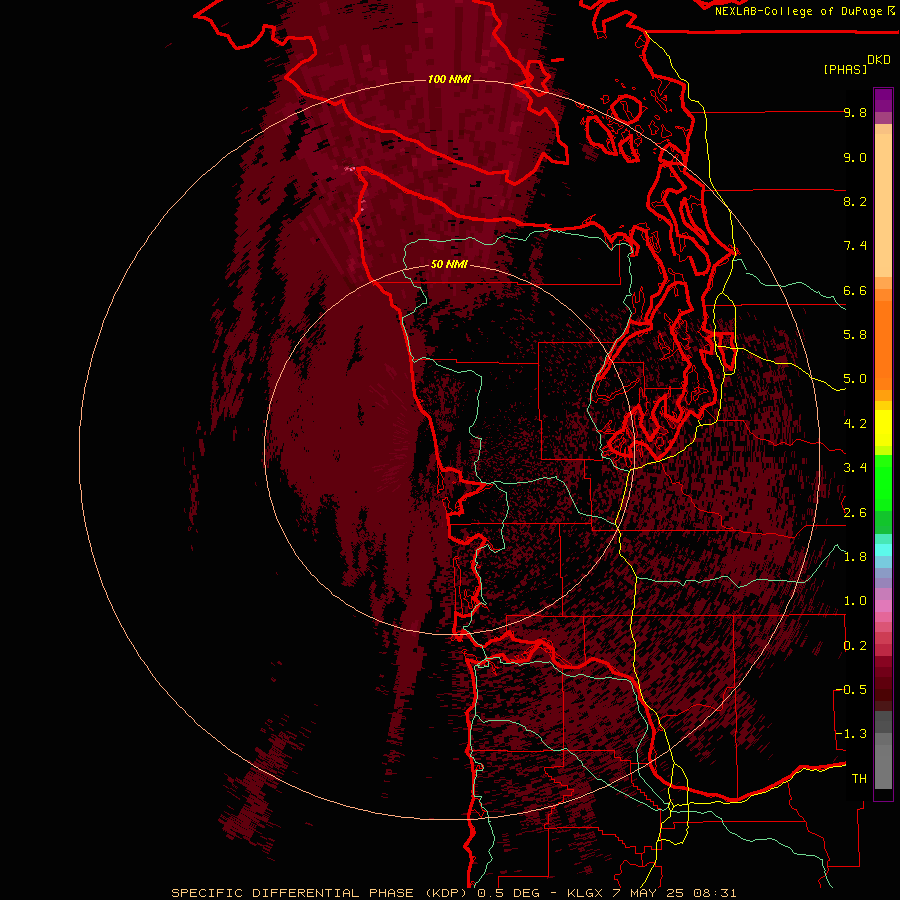Click the 1.8 value on the color scale

click(855, 557)
